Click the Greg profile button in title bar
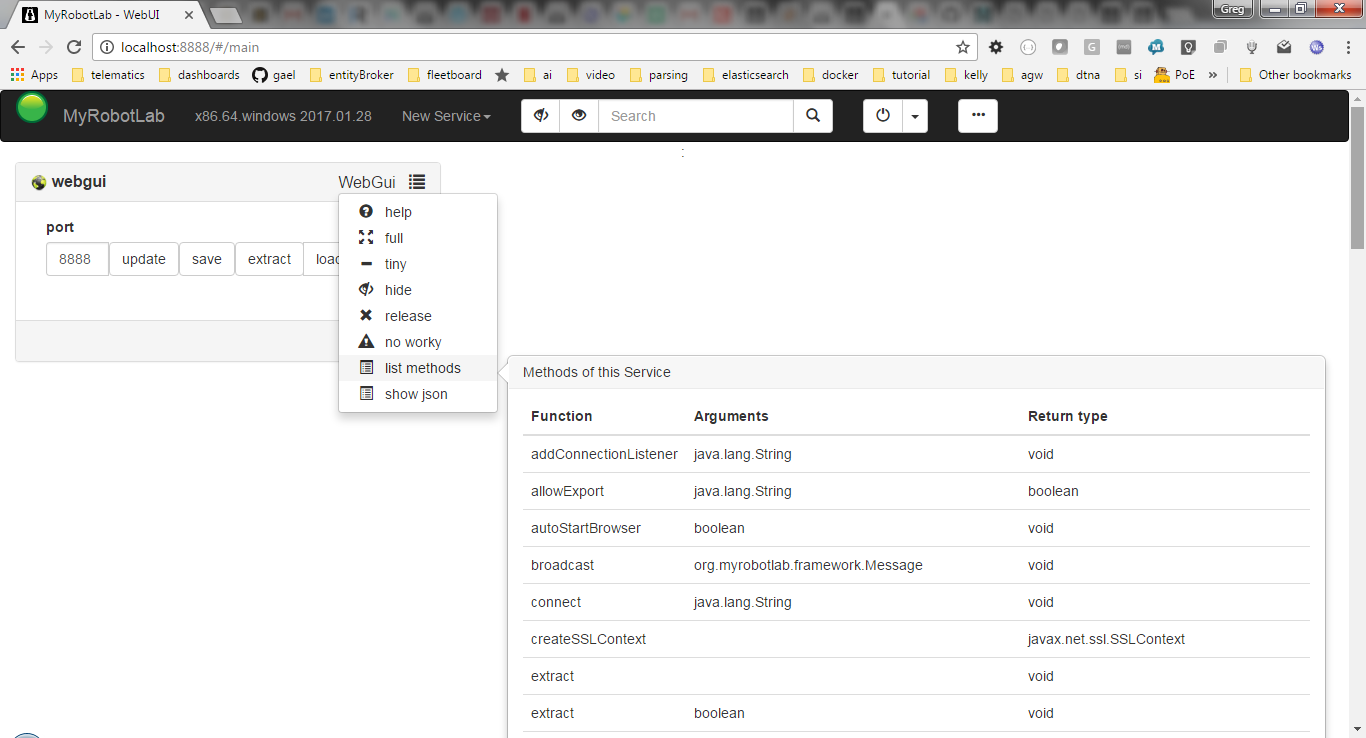The width and height of the screenshot is (1366, 738). pyautogui.click(x=1232, y=8)
